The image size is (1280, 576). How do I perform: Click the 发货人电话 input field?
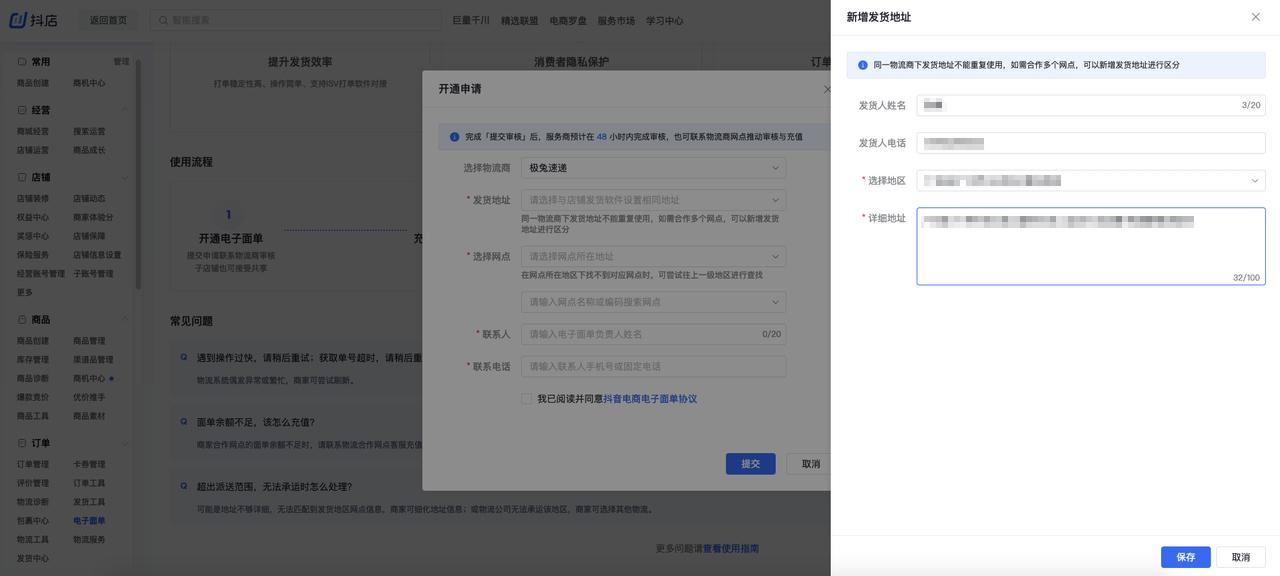(x=1090, y=143)
